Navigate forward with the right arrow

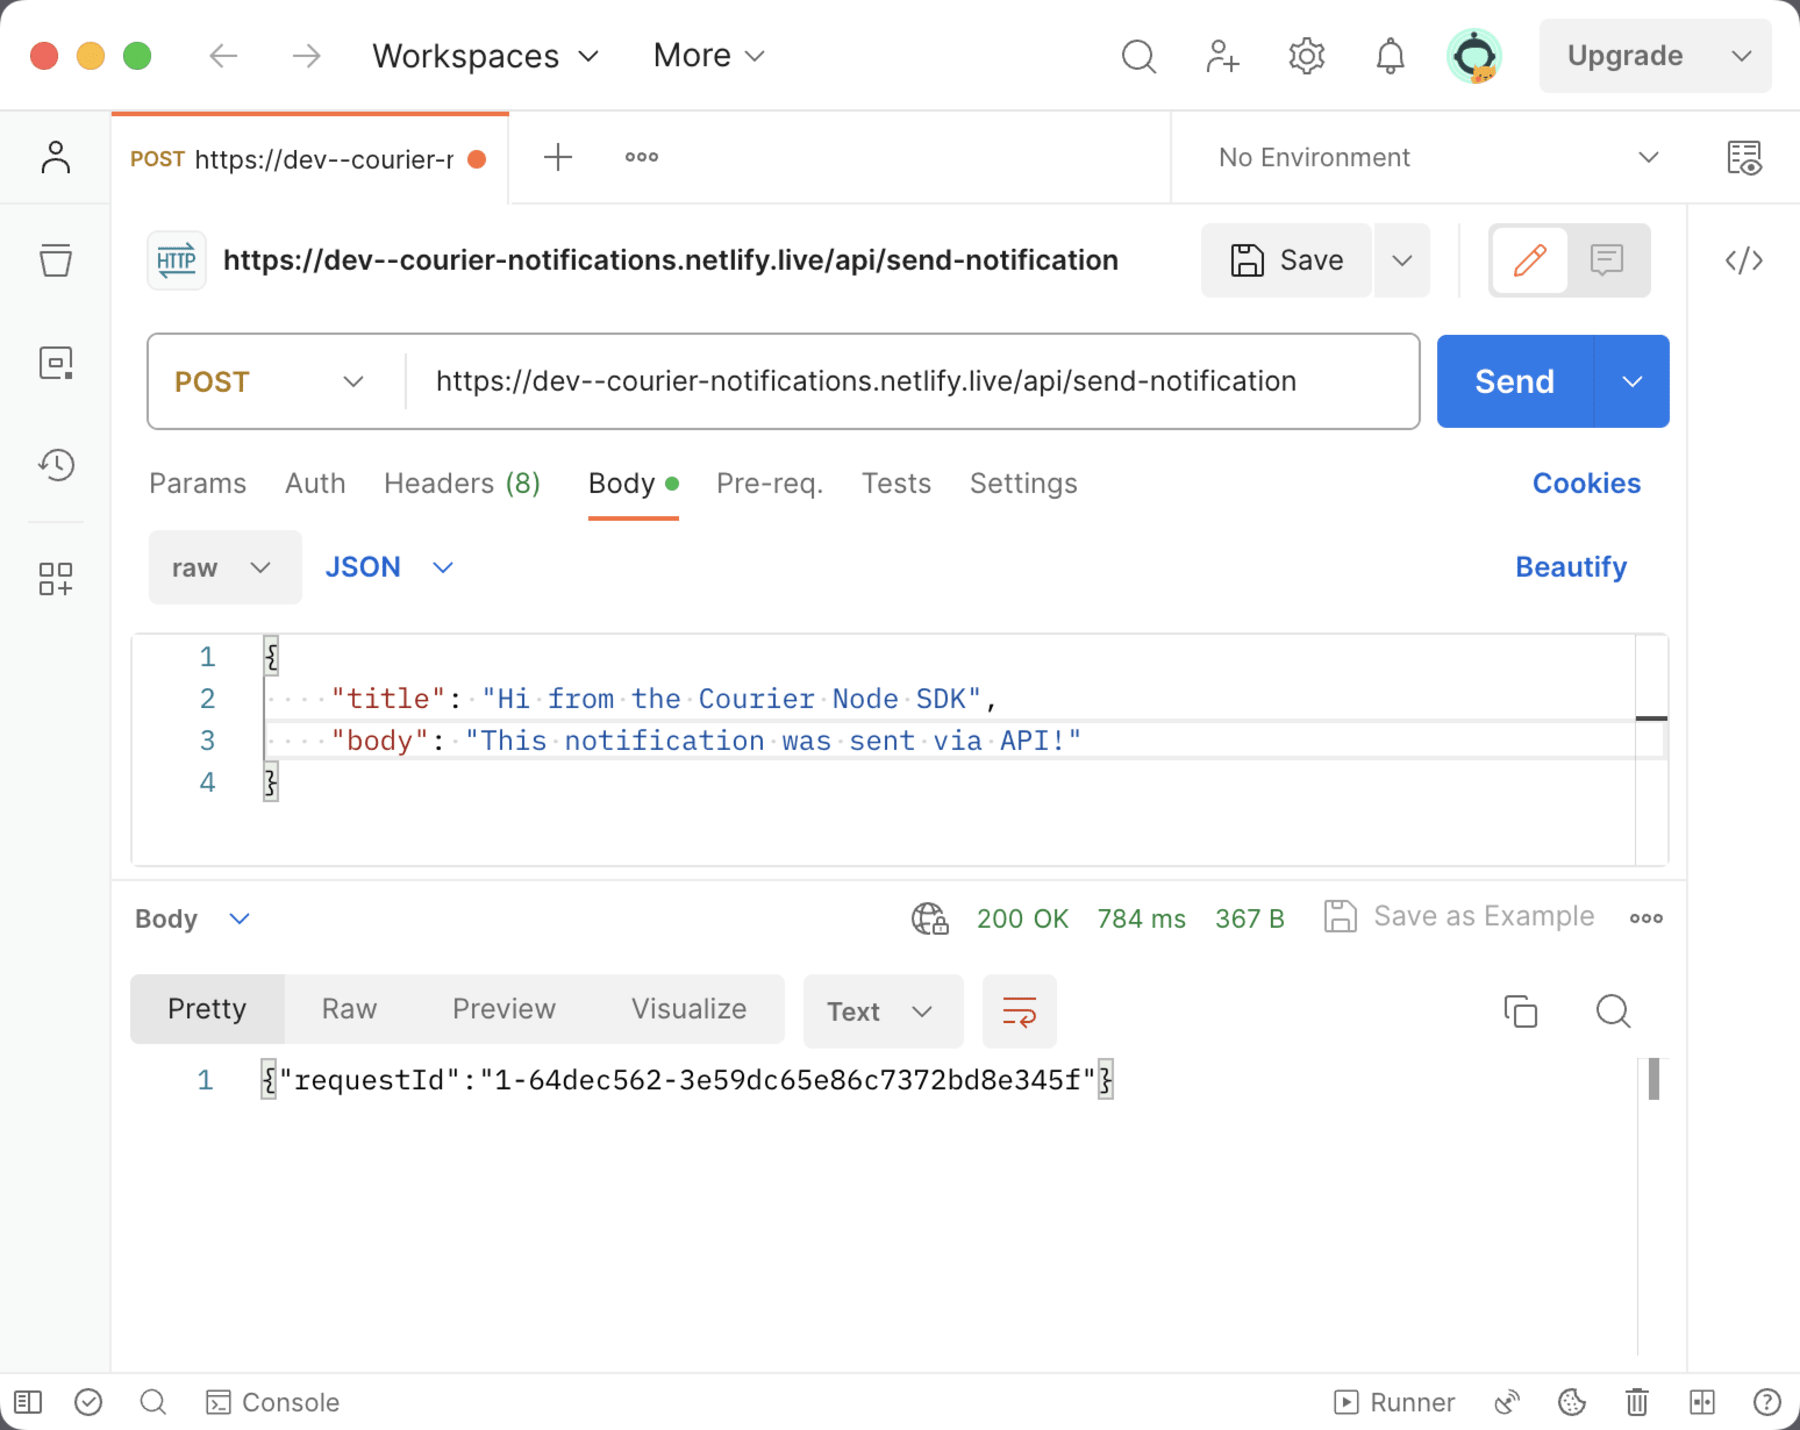pos(306,56)
